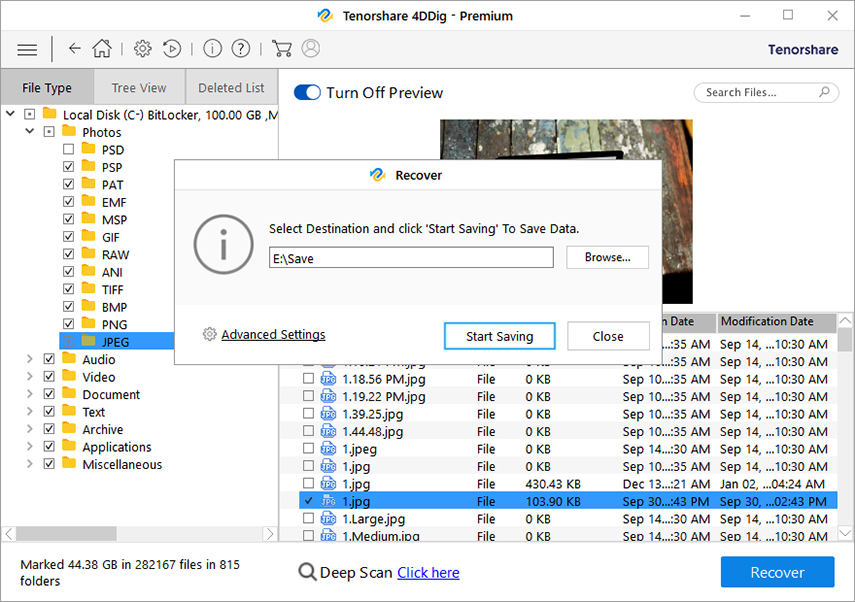Image resolution: width=855 pixels, height=602 pixels.
Task: Uncheck the Miscellaneous category checkbox
Action: coord(49,464)
